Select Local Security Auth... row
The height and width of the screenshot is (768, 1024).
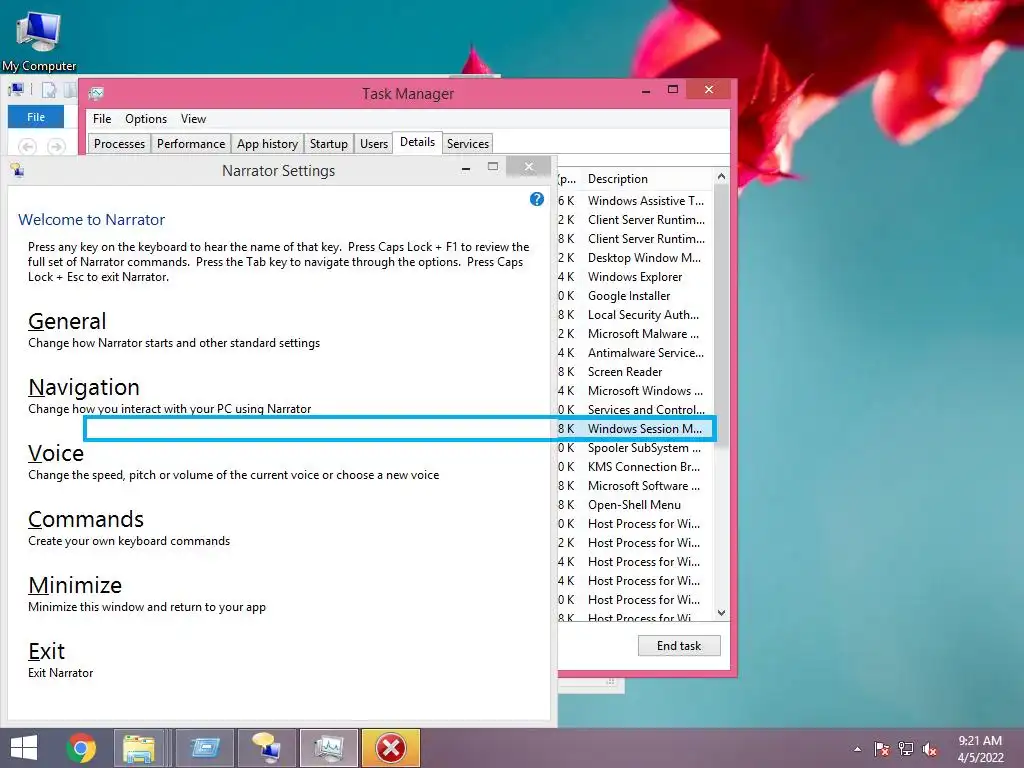click(x=635, y=315)
